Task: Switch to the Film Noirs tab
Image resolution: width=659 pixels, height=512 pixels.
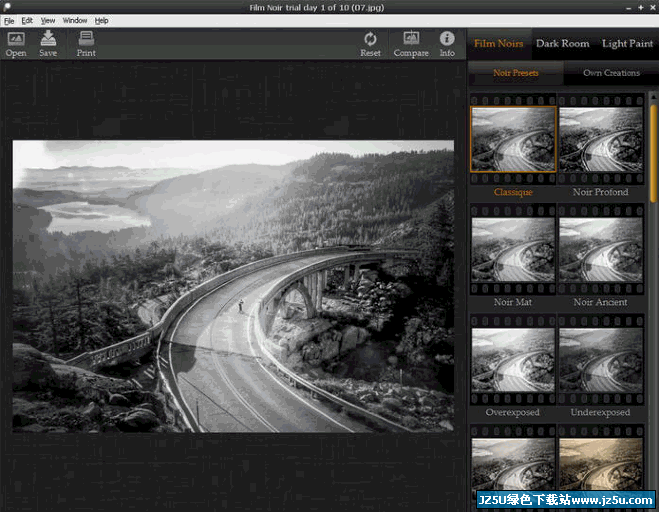Action: click(x=499, y=43)
